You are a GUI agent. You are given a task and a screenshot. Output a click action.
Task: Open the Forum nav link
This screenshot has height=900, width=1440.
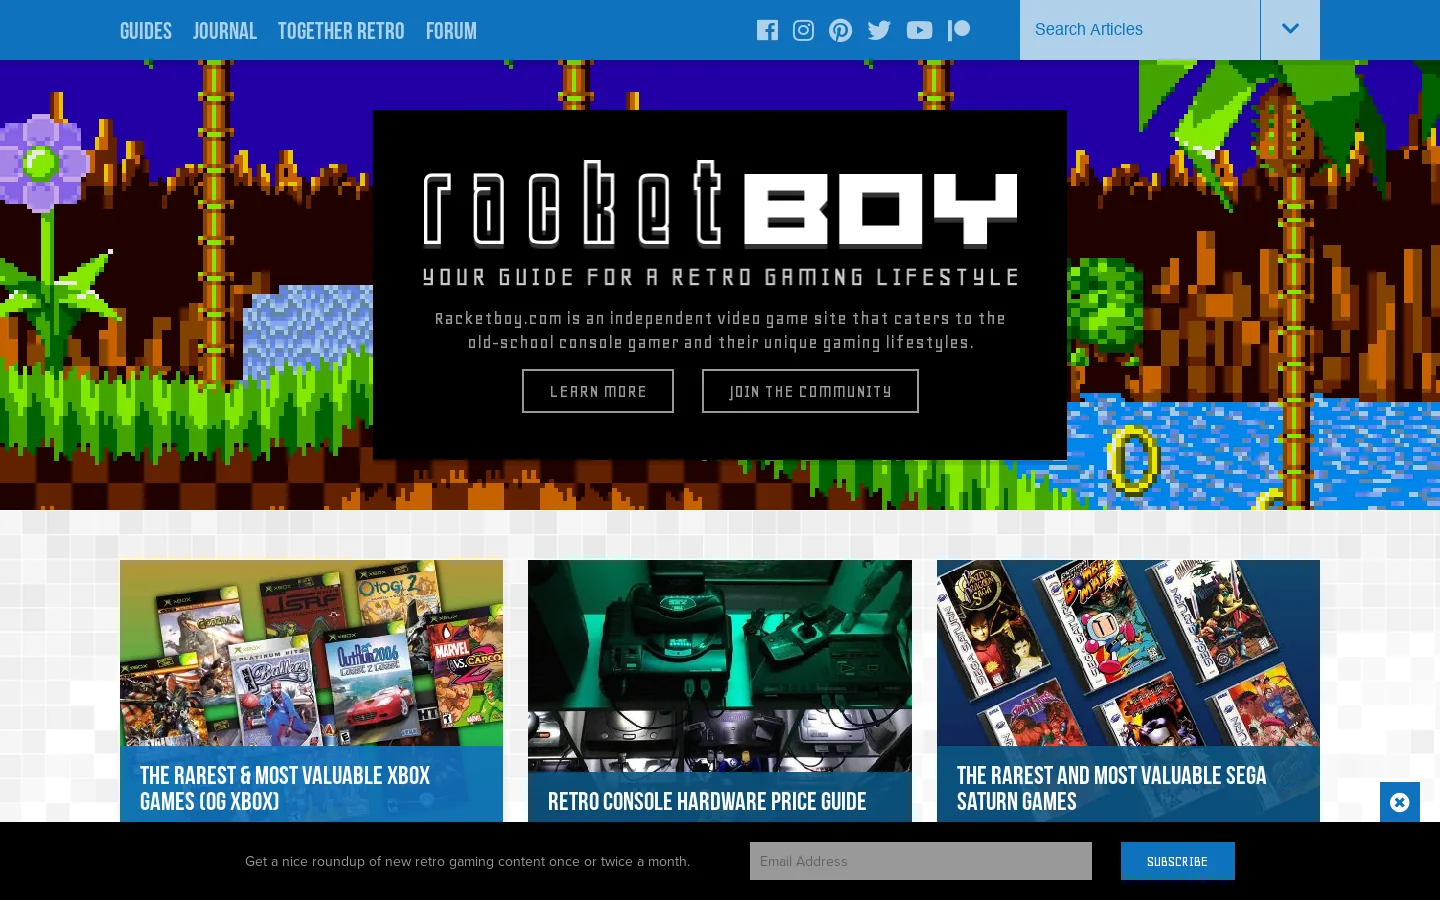(451, 31)
